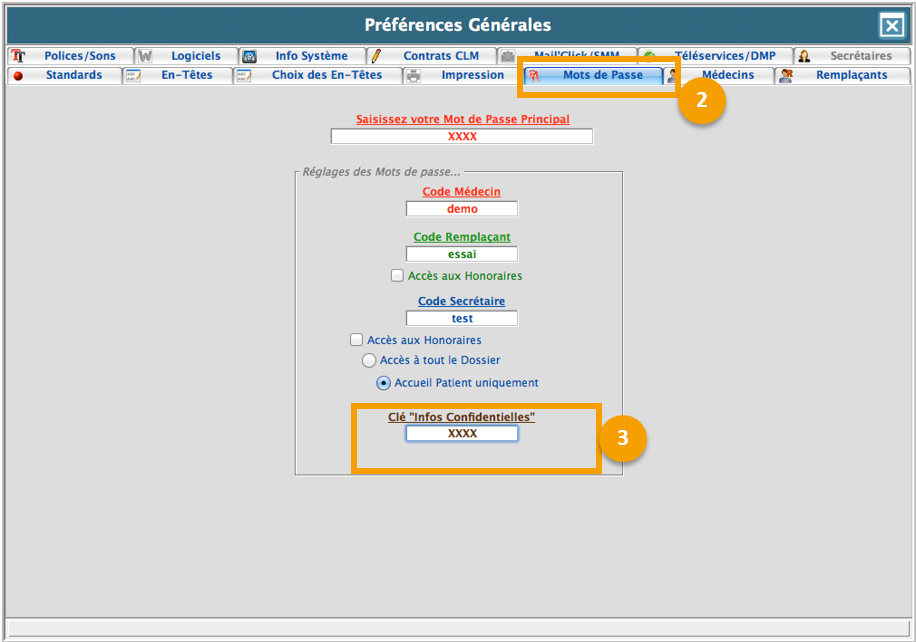This screenshot has width=916, height=642.
Task: Click the W icon beside Logiciels
Action: [x=145, y=57]
